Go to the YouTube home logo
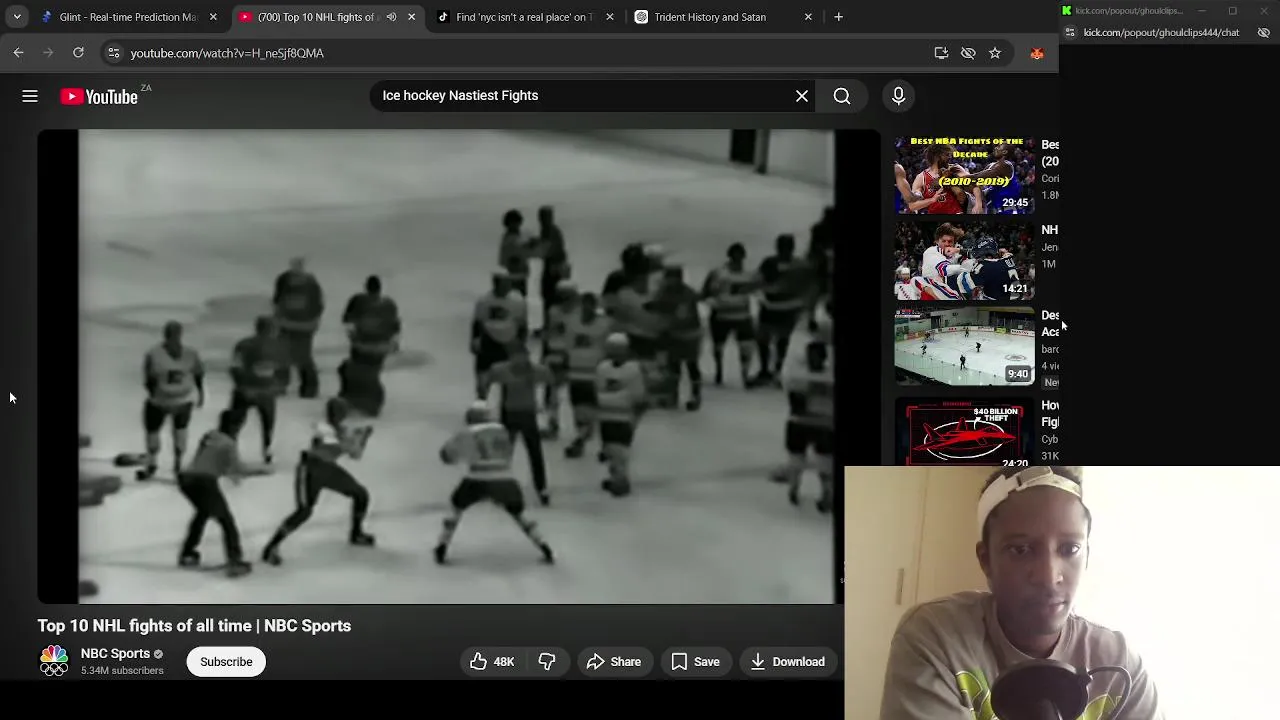 99,97
